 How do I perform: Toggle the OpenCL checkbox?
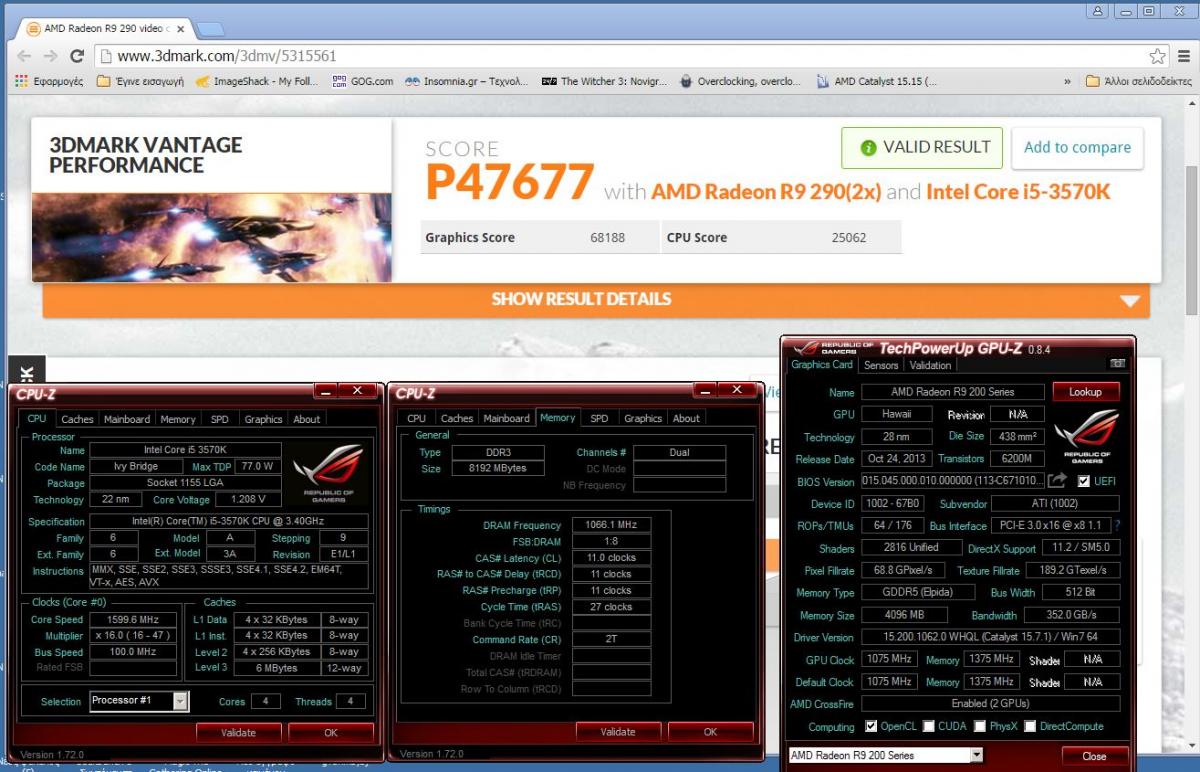point(870,726)
